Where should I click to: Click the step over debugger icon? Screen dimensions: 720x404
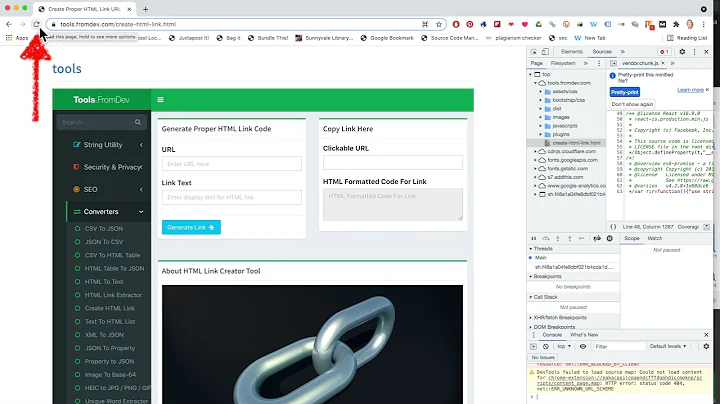tap(546, 238)
